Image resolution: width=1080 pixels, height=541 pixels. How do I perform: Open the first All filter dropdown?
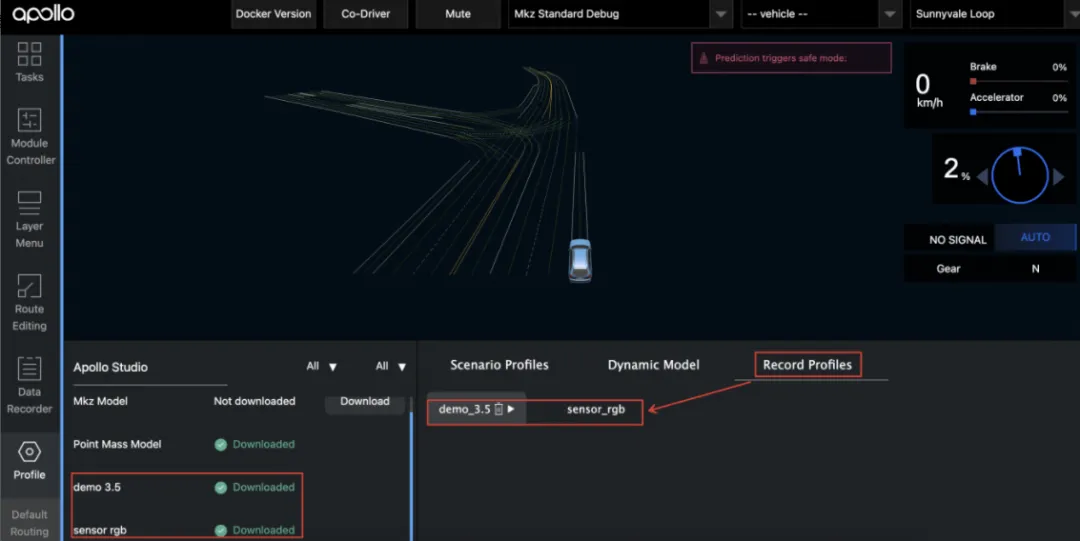pyautogui.click(x=322, y=366)
